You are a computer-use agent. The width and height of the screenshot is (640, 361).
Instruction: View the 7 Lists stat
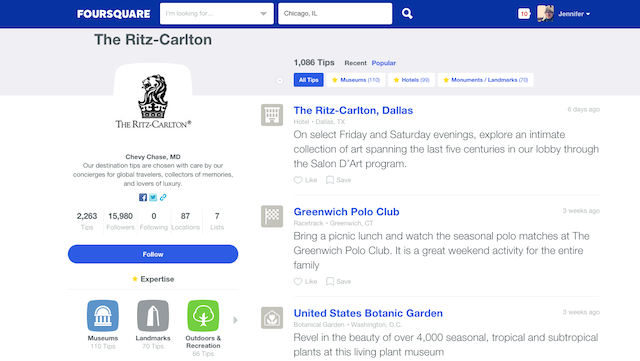pos(217,221)
